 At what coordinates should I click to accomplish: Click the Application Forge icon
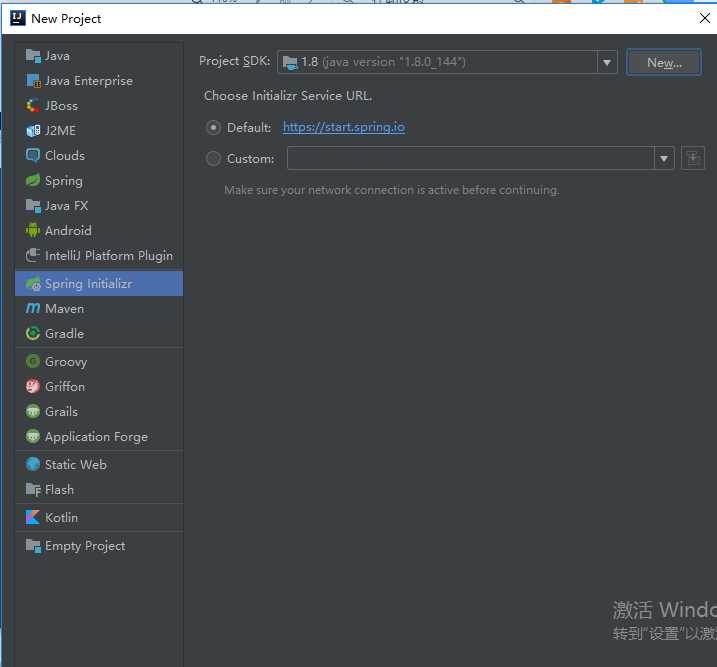(x=33, y=437)
